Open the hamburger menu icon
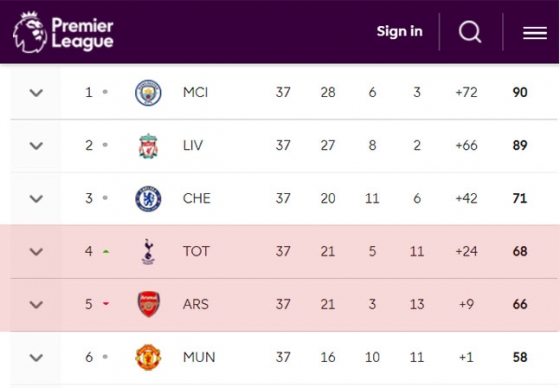Image resolution: width=560 pixels, height=388 pixels. click(x=535, y=33)
